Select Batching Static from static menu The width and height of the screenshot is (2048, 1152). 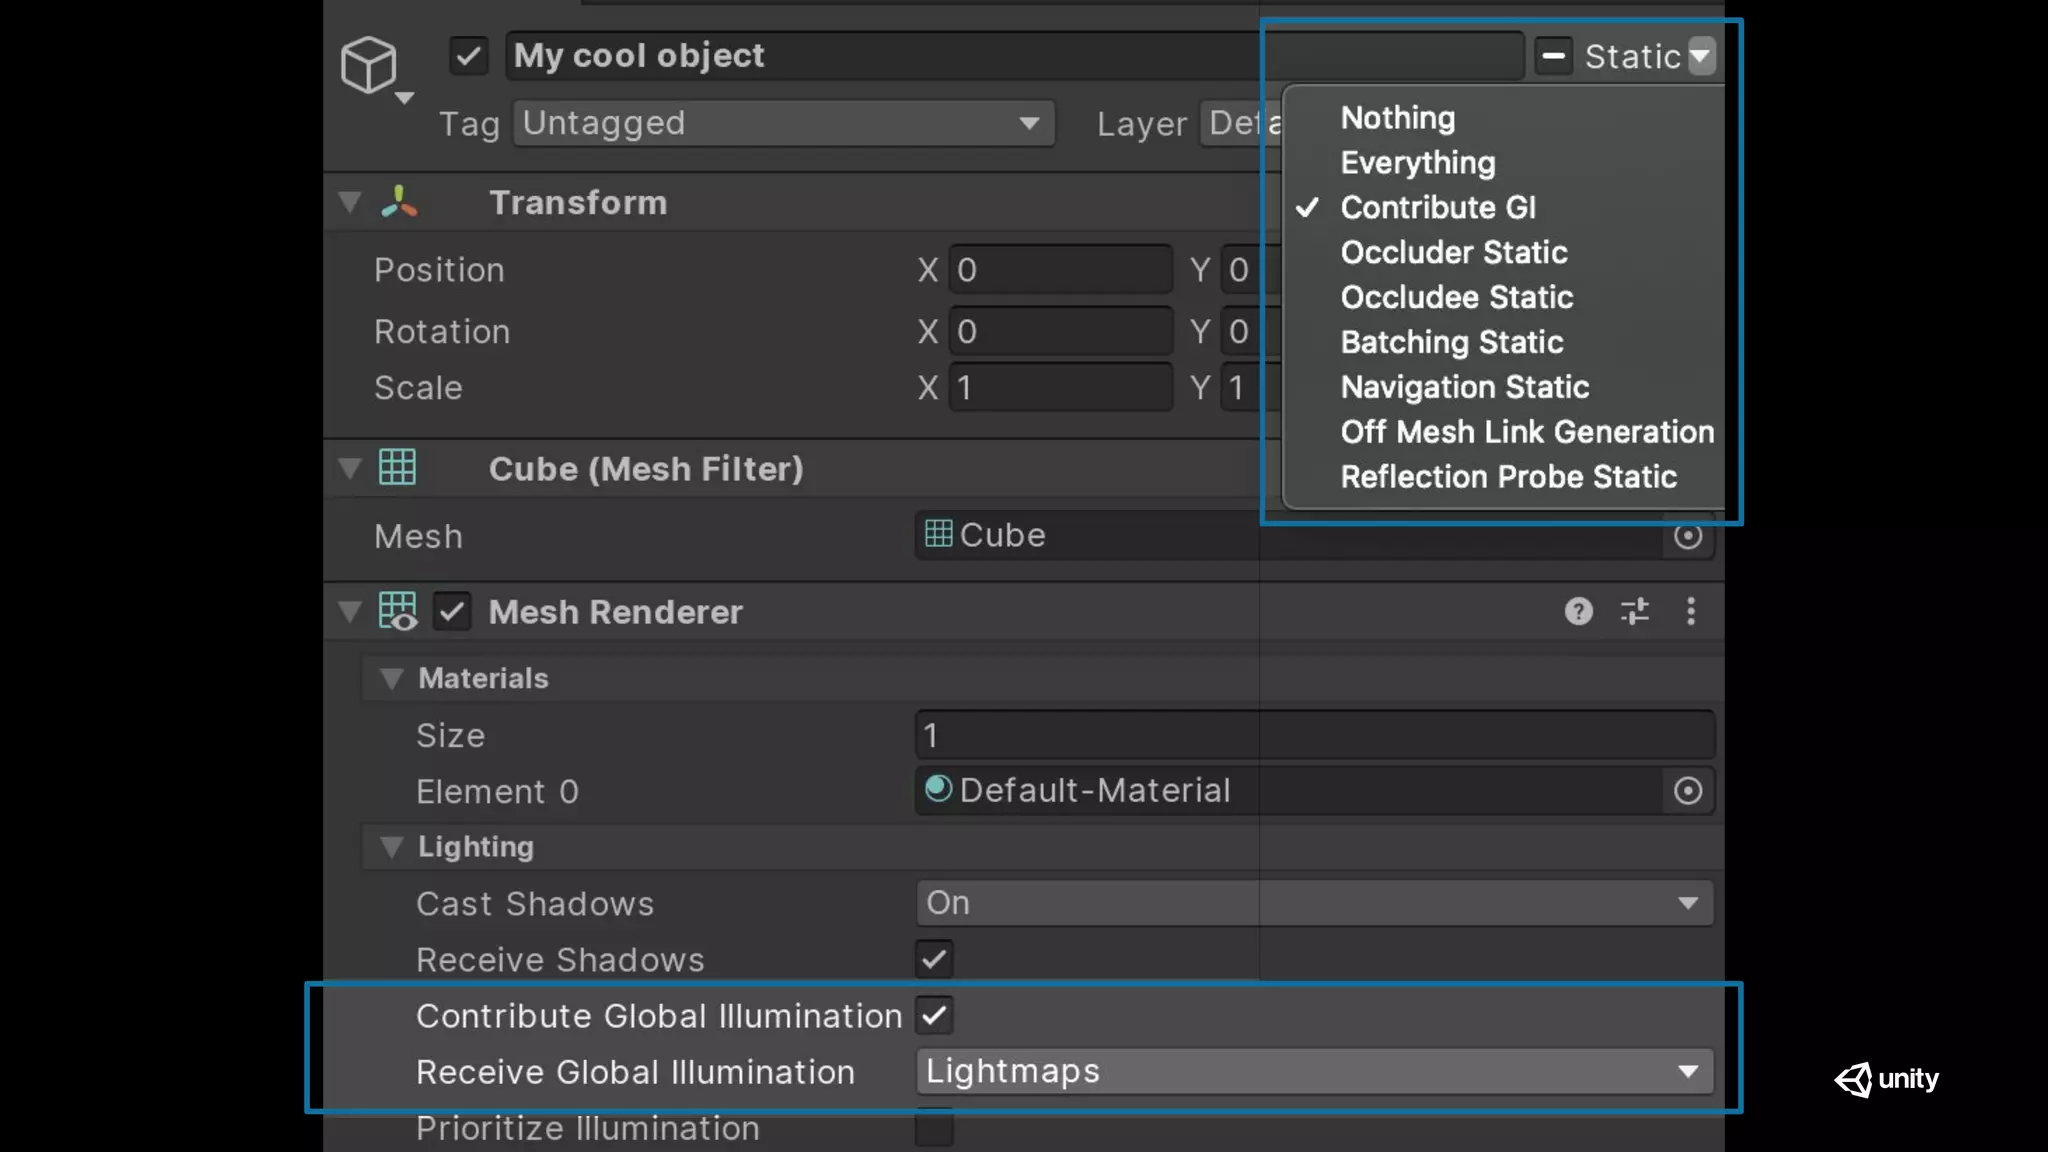pyautogui.click(x=1451, y=342)
